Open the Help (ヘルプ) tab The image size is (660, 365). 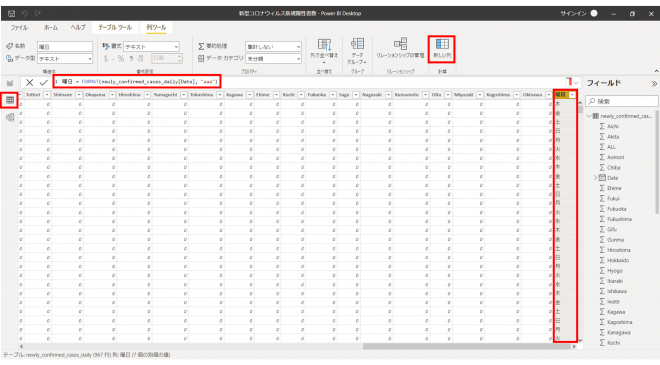(x=77, y=27)
